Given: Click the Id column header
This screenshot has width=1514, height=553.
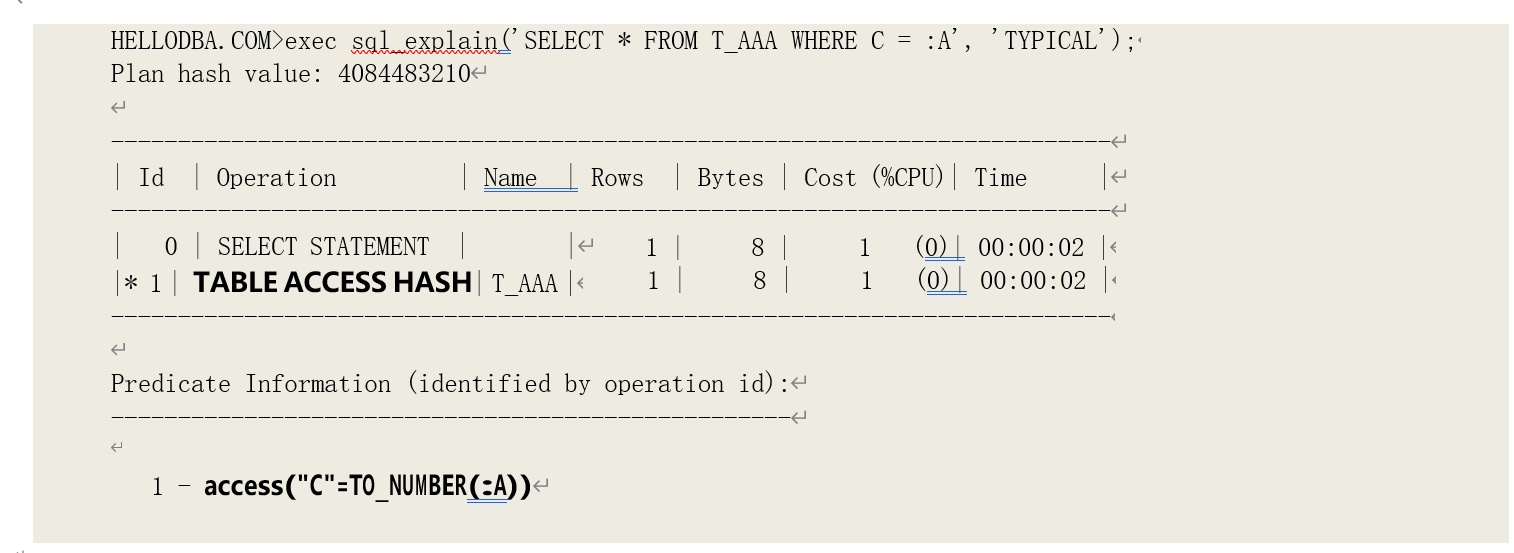Looking at the screenshot, I should pyautogui.click(x=151, y=178).
